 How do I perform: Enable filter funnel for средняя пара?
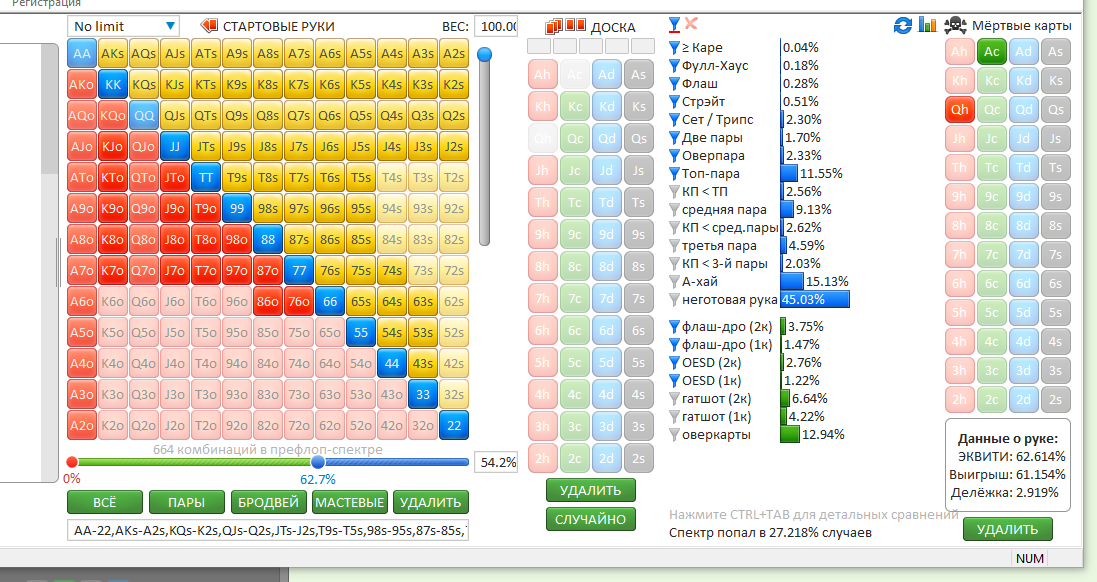pyautogui.click(x=674, y=210)
